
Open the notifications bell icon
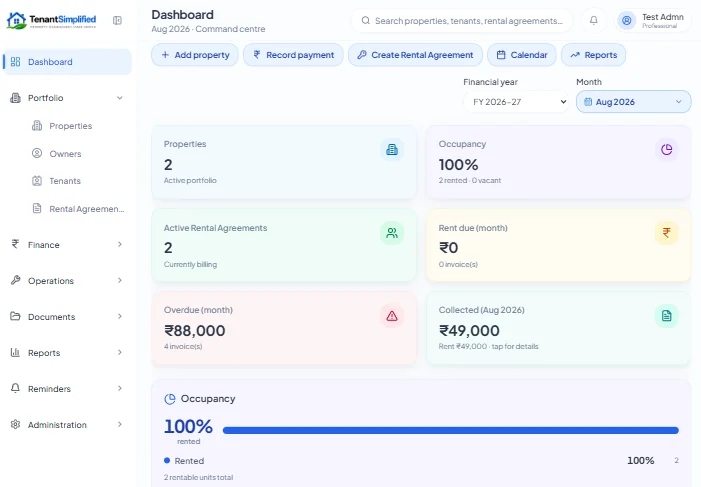pos(593,21)
